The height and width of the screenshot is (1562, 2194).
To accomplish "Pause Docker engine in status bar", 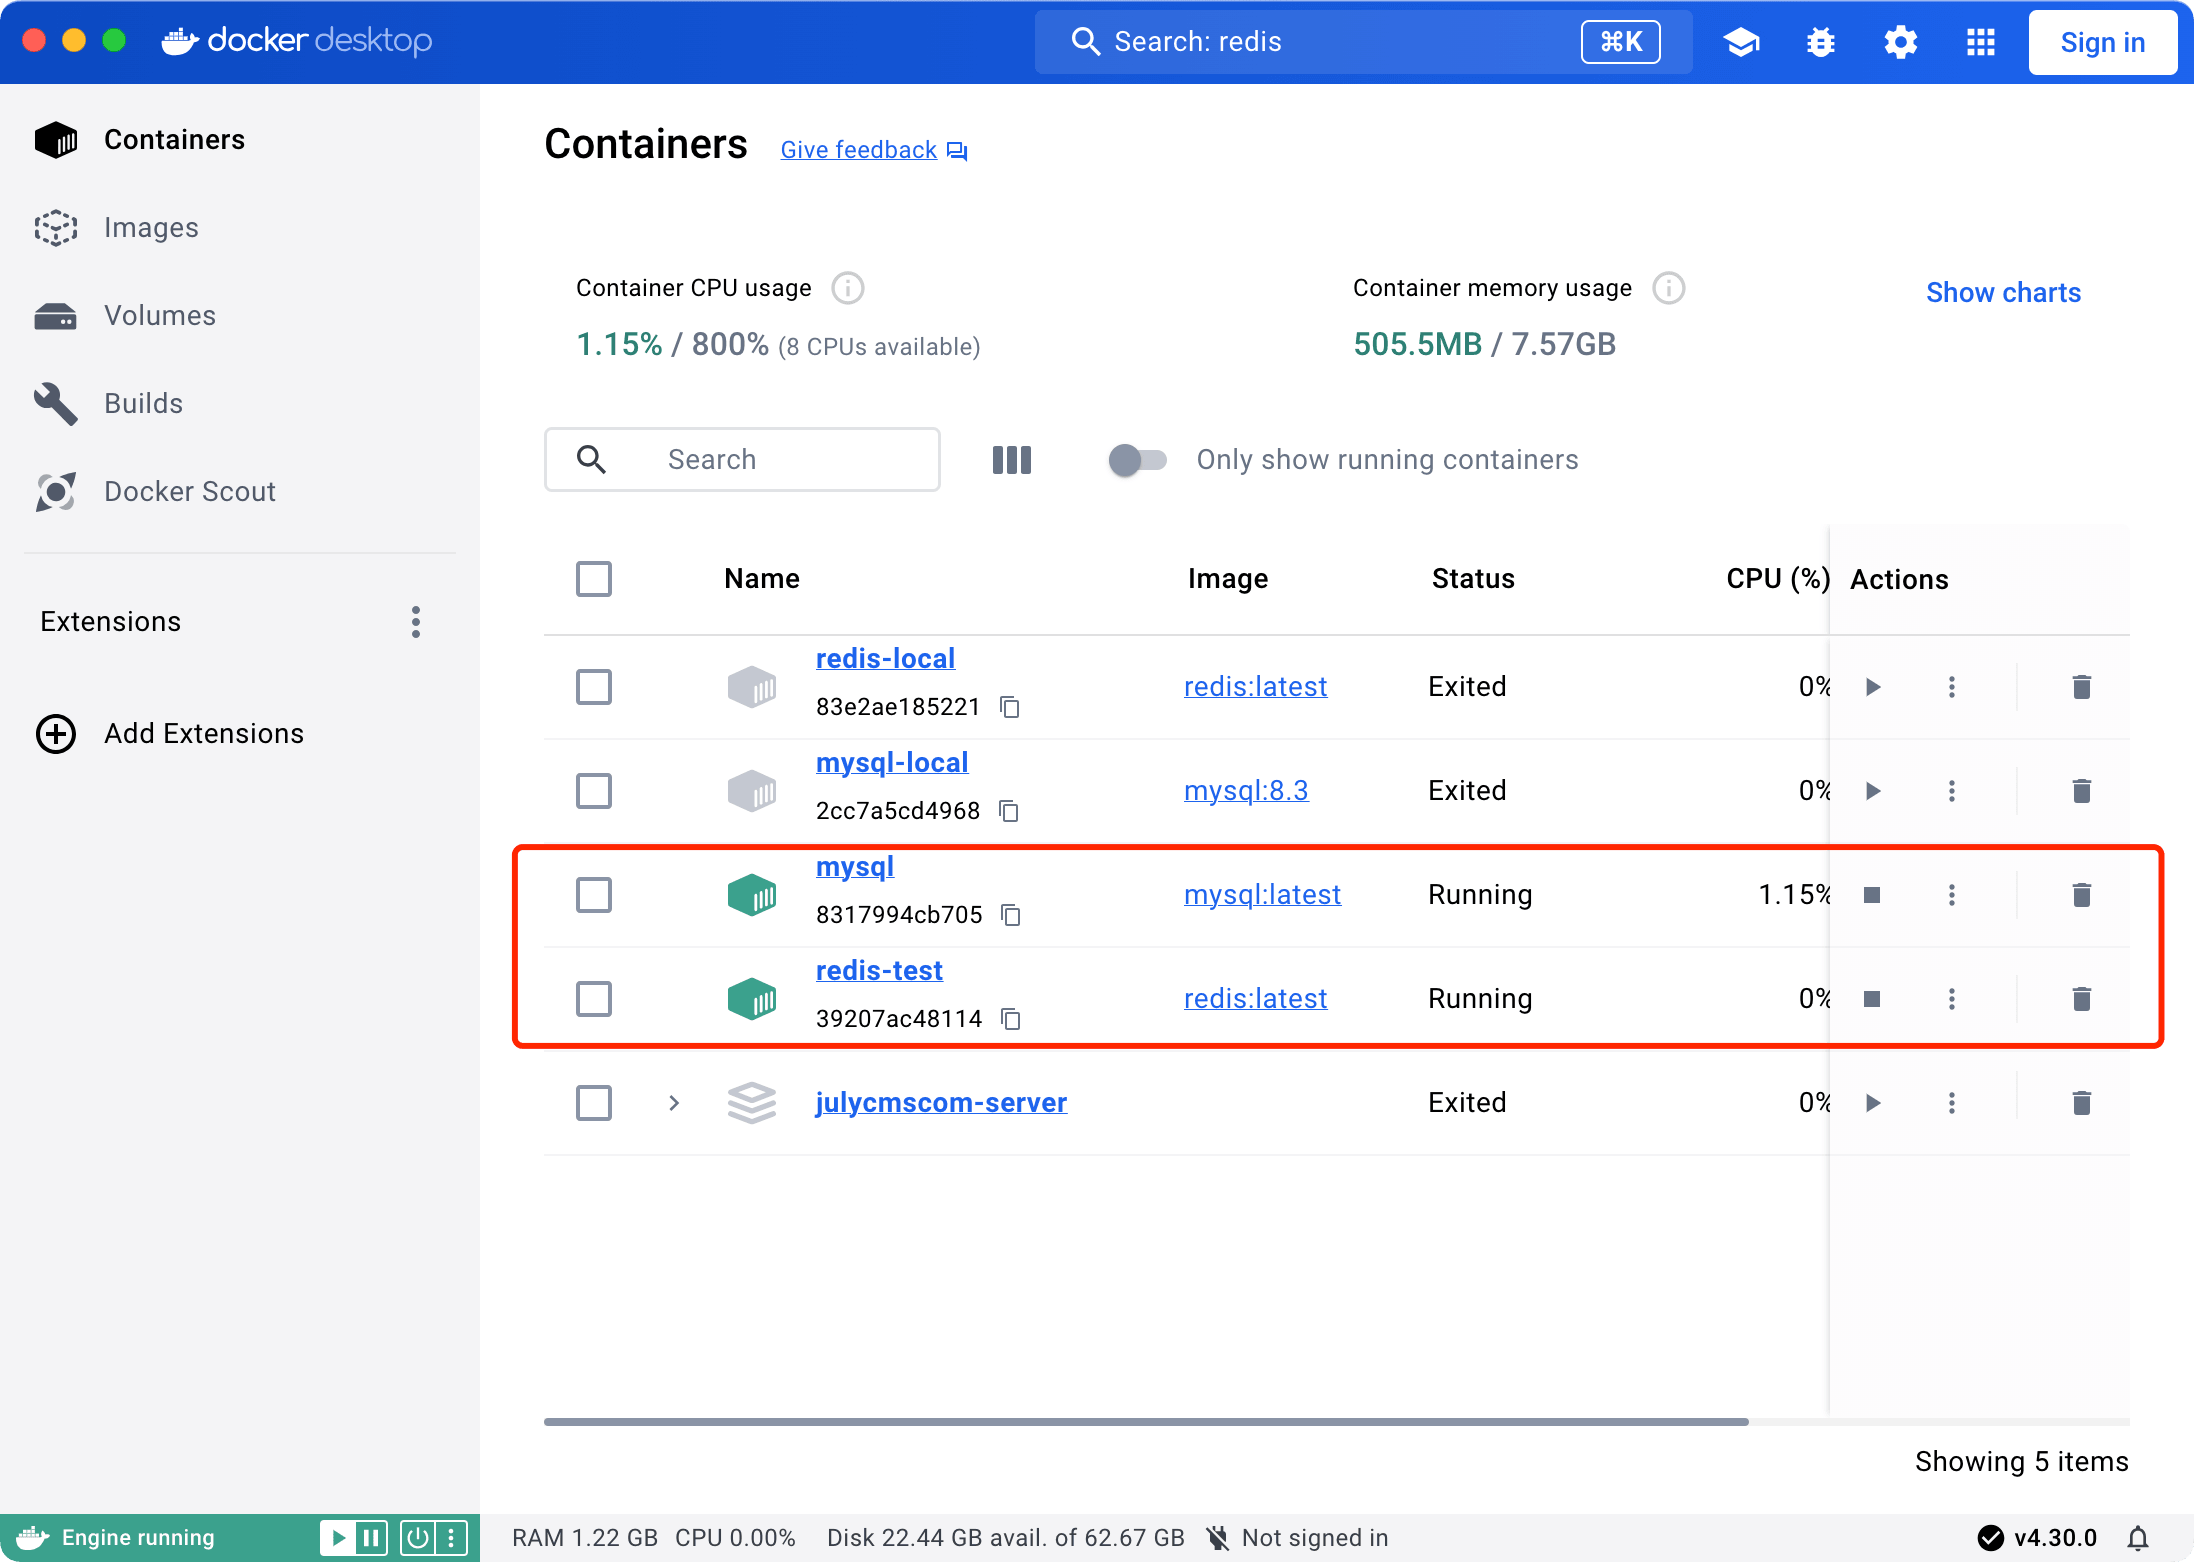I will (372, 1538).
